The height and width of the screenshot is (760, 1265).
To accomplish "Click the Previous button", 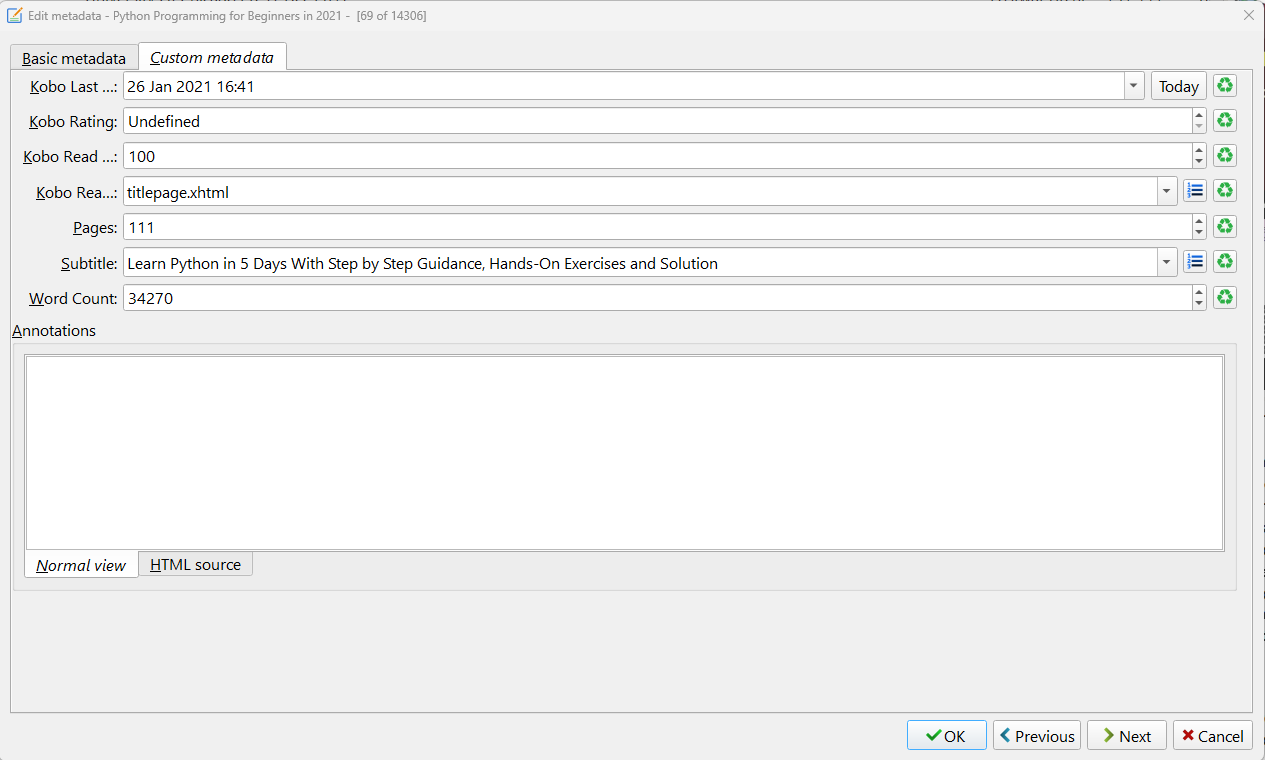I will 1036,736.
